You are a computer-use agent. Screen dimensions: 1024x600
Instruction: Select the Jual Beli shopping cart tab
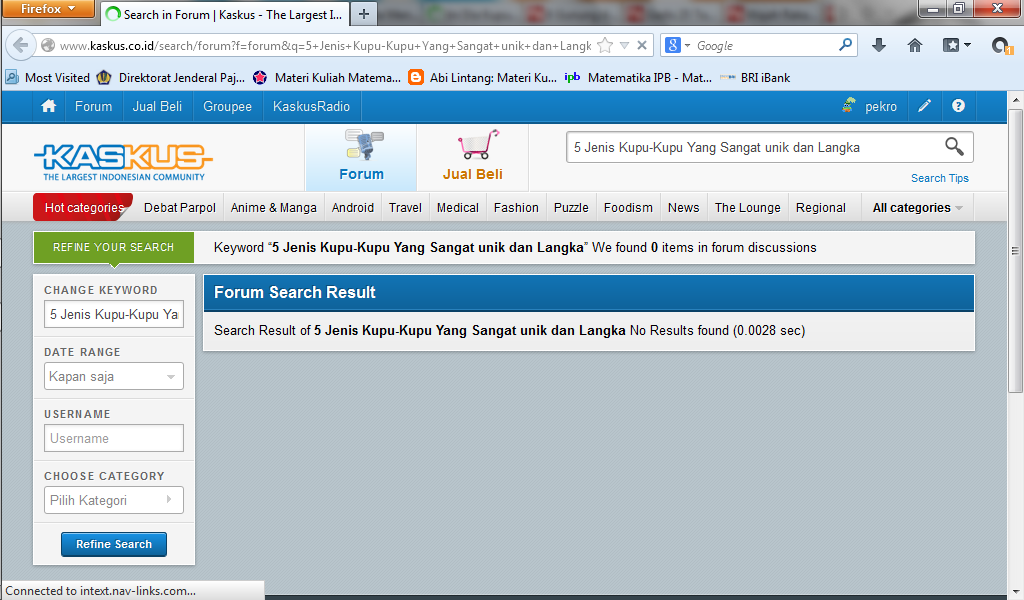(x=473, y=157)
